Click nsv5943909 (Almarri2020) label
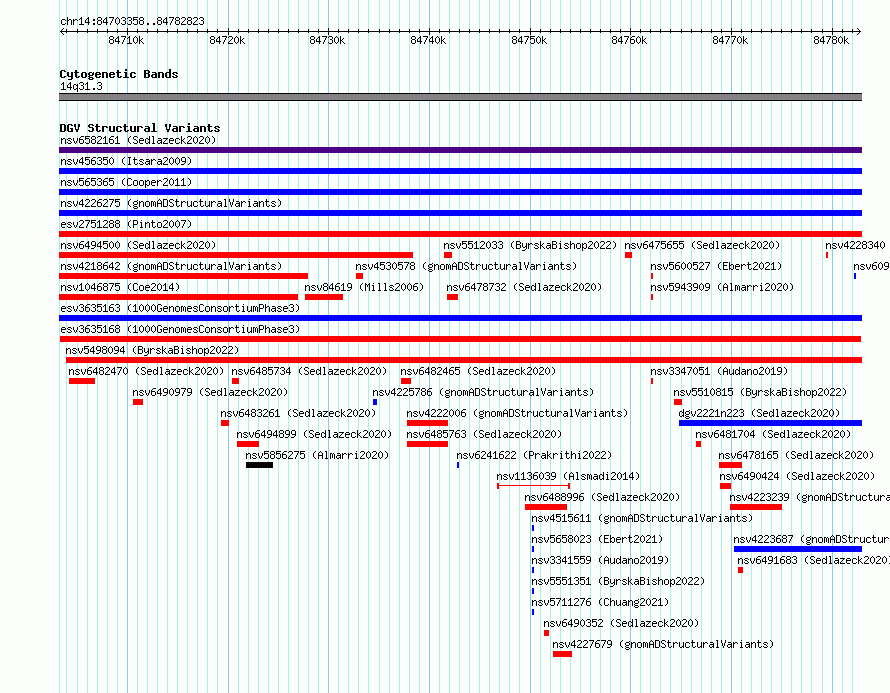Screen dimensions: 890x693 click(x=722, y=287)
